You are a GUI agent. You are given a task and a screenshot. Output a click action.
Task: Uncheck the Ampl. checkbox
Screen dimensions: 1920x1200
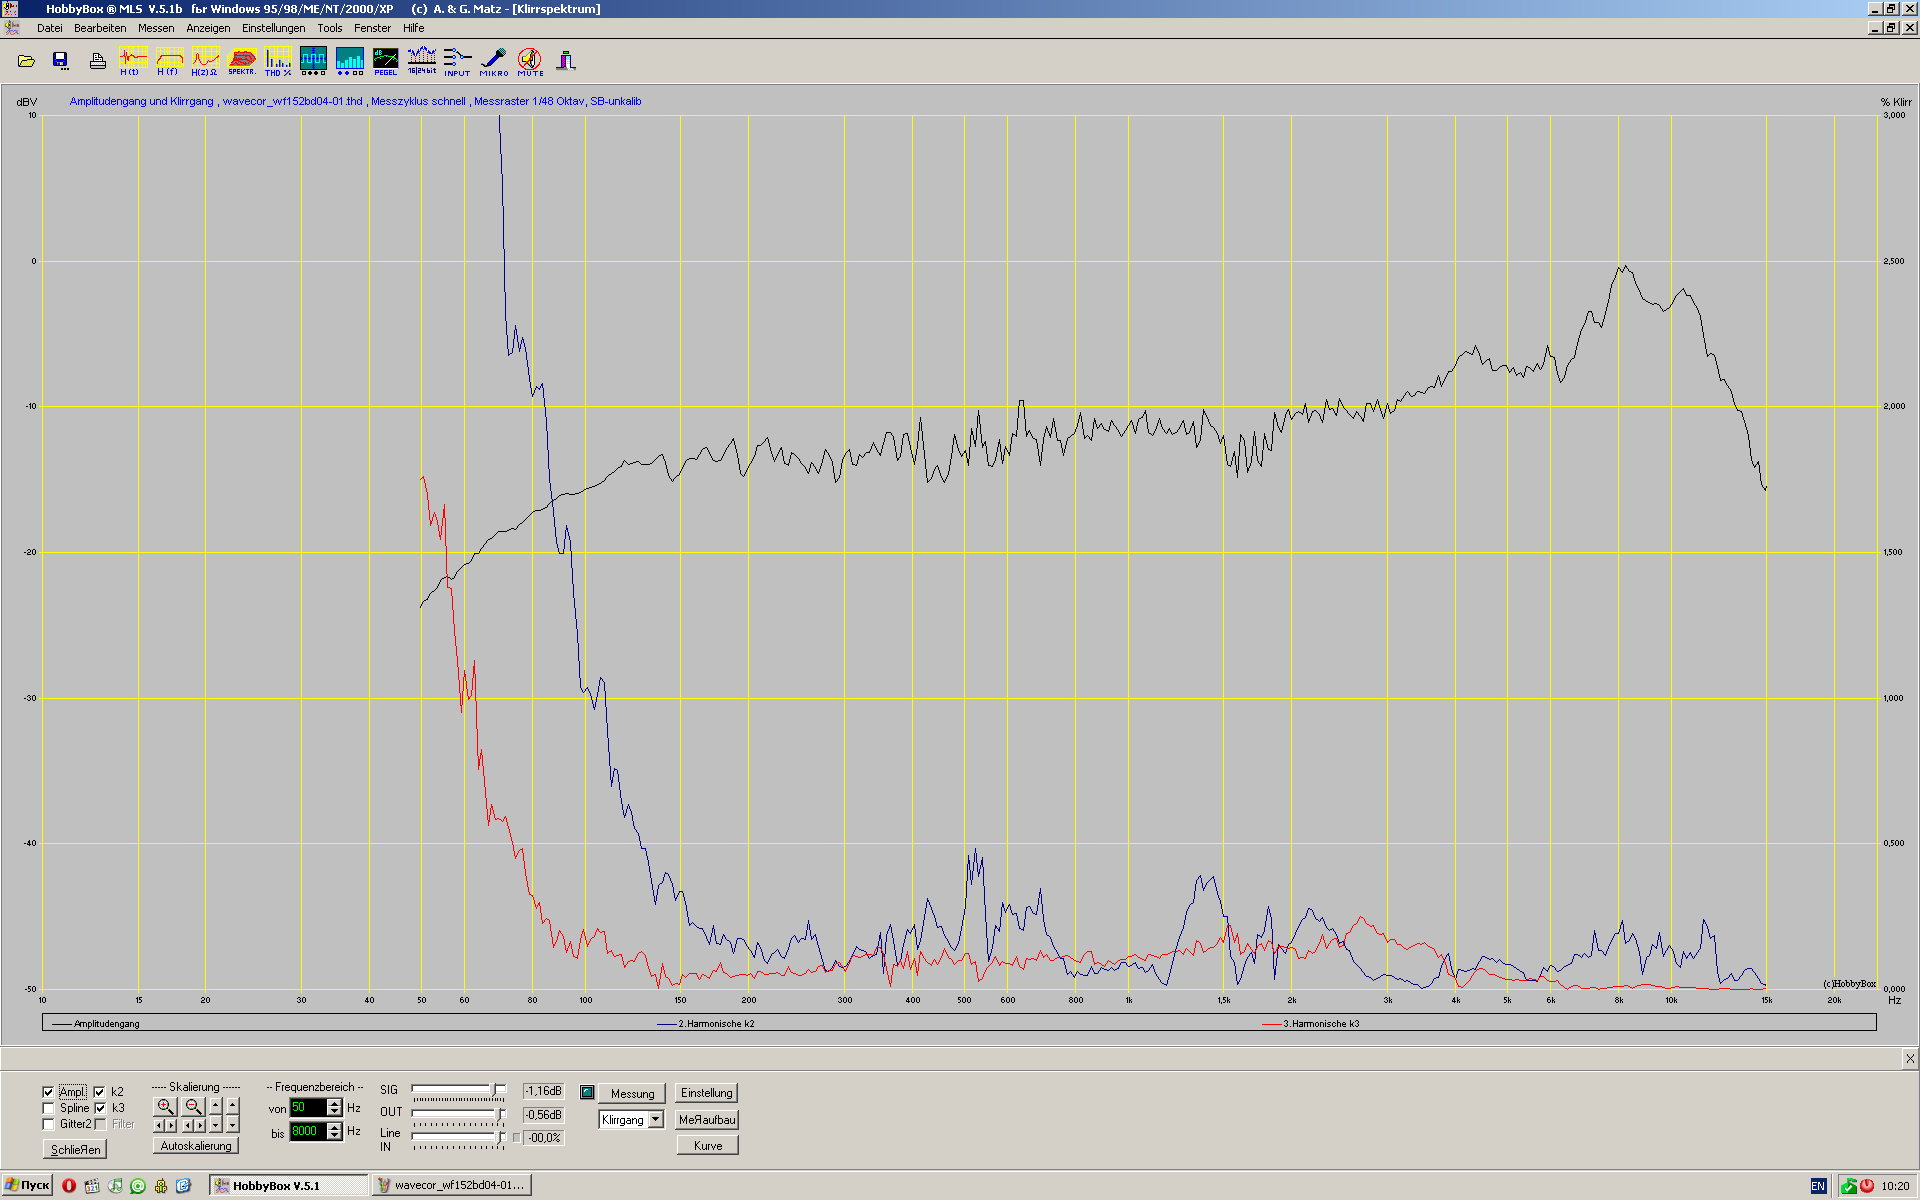pos(48,1092)
